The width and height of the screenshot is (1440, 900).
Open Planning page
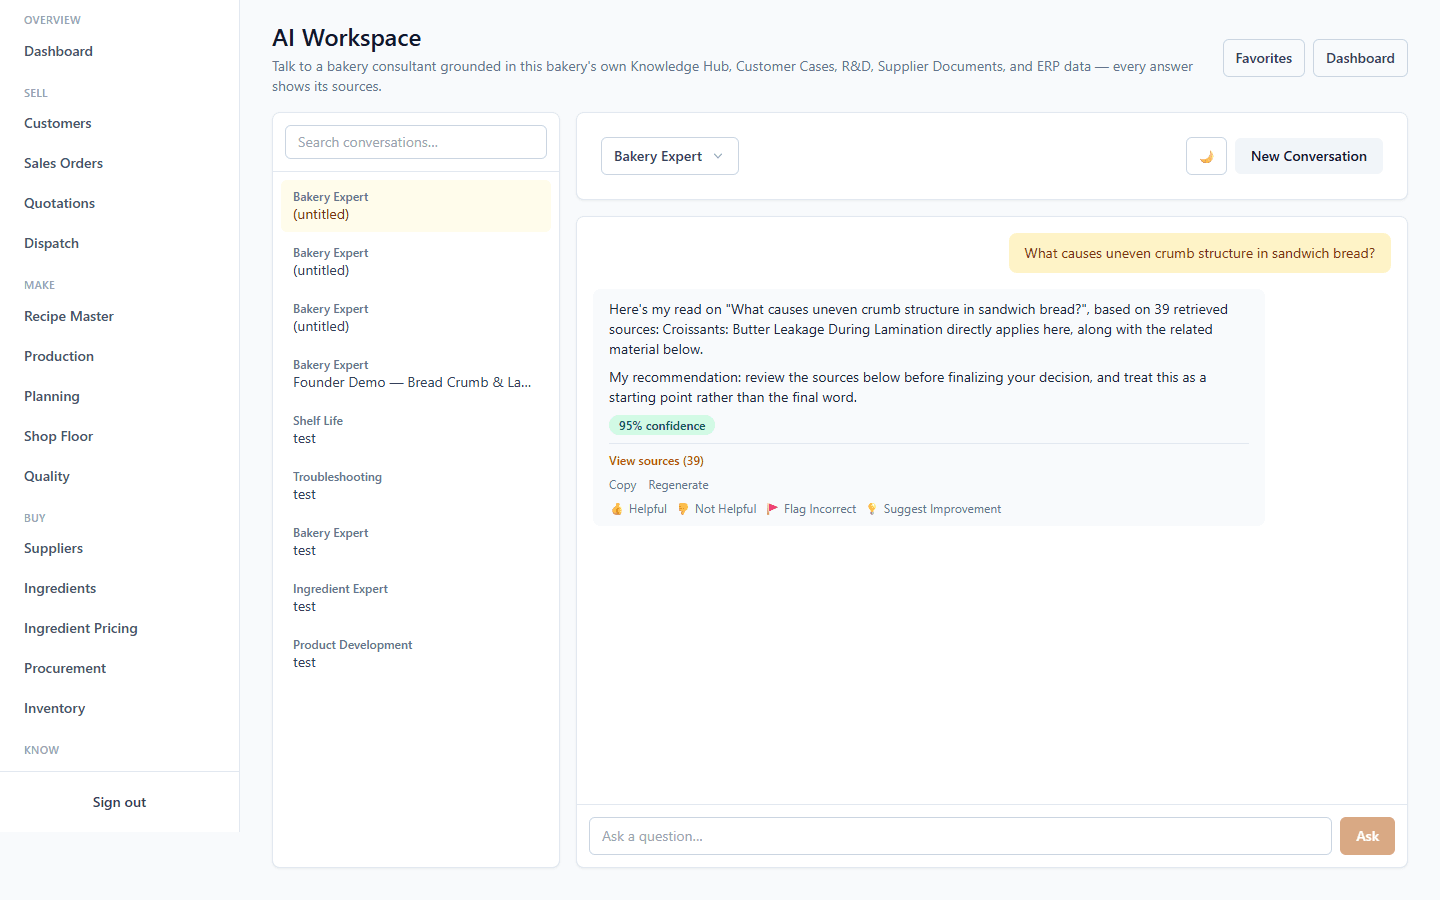[x=52, y=396]
